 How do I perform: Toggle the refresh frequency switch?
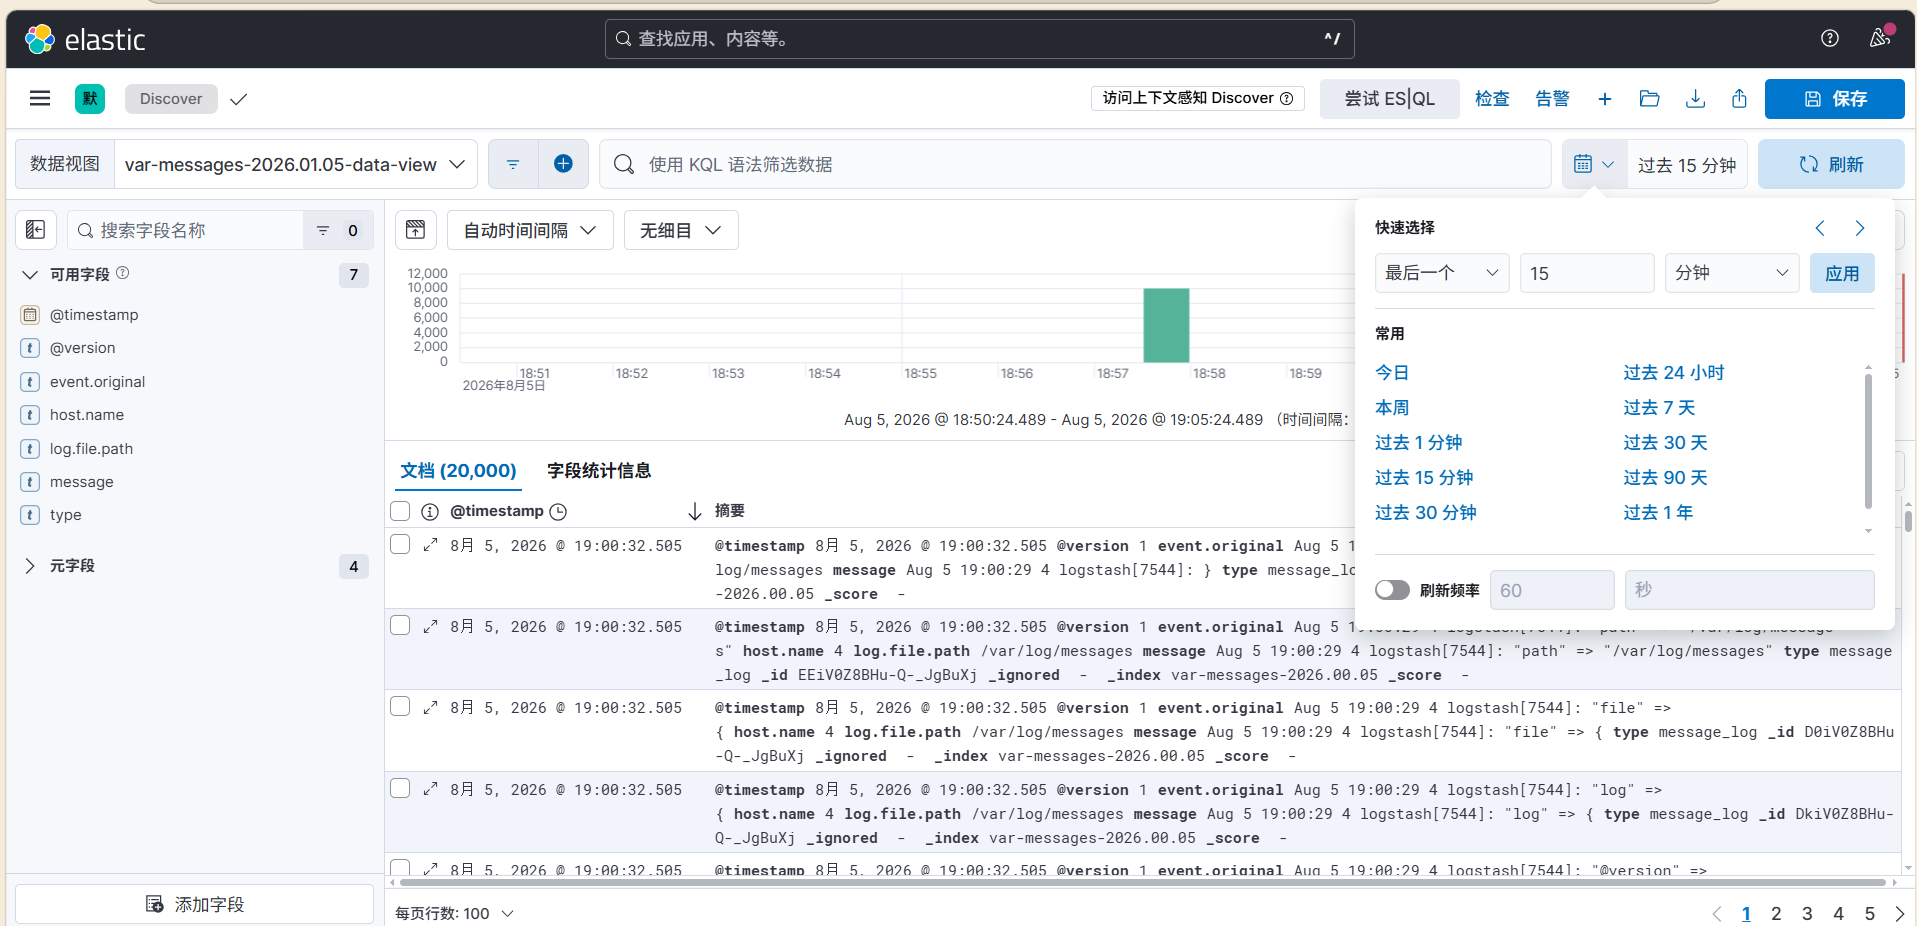(1392, 590)
